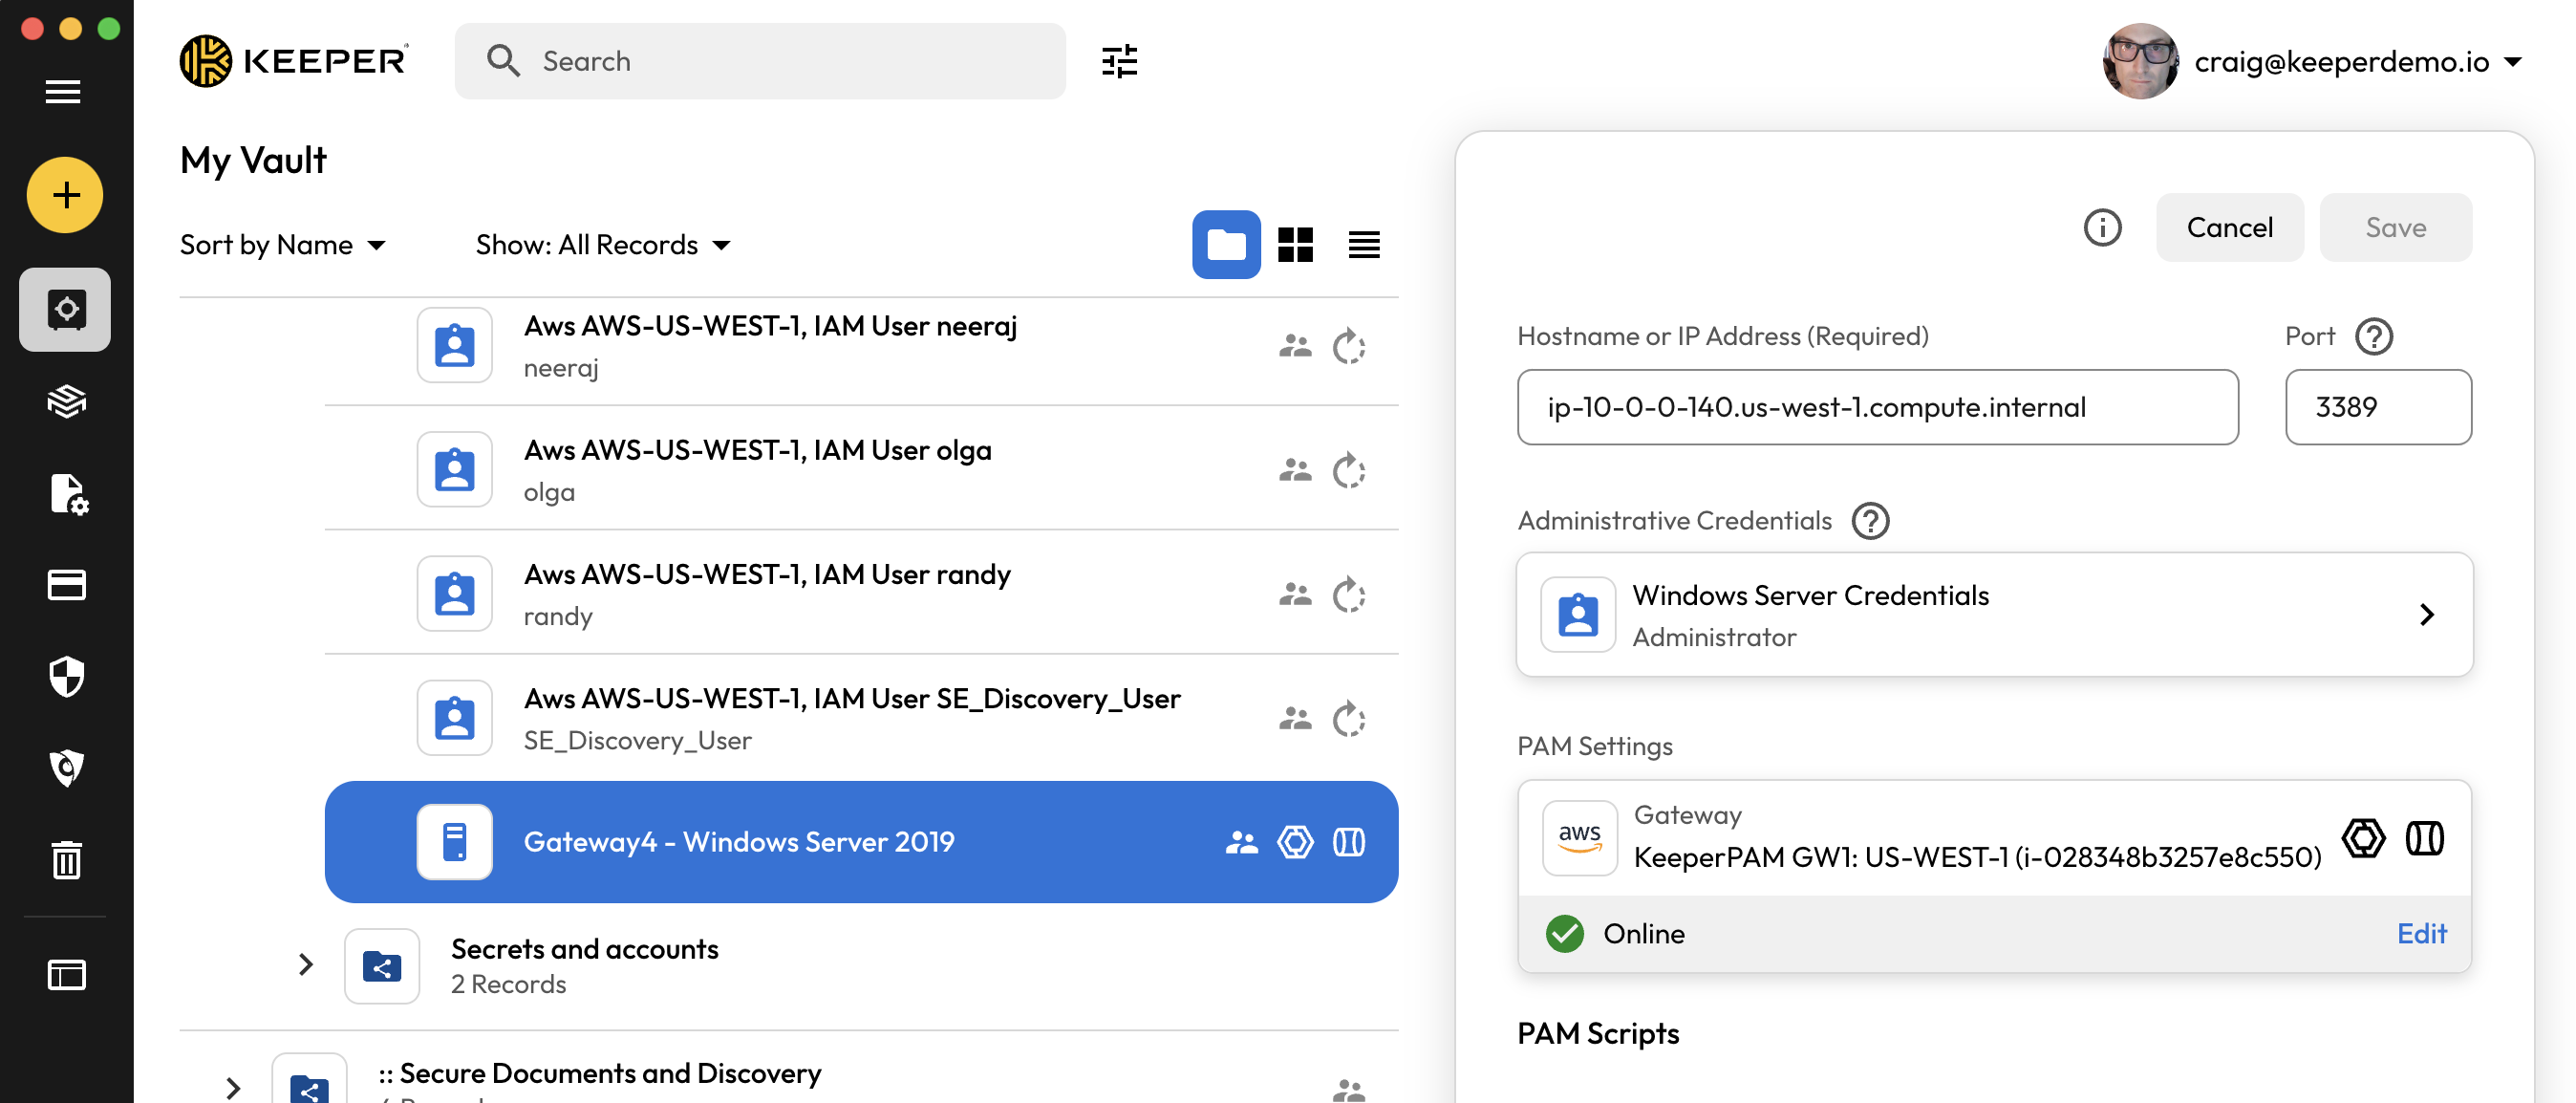Open craig@keeperdemo.io account menu

2341,61
